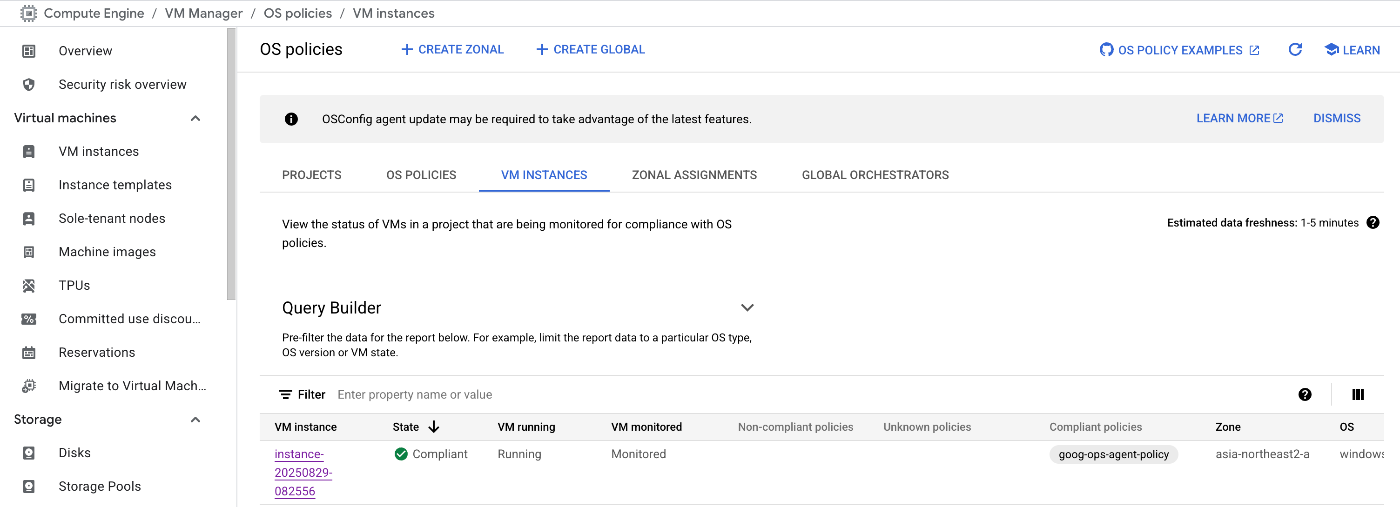Click the Disks sidebar icon
This screenshot has height=507, width=1400.
coord(29,453)
